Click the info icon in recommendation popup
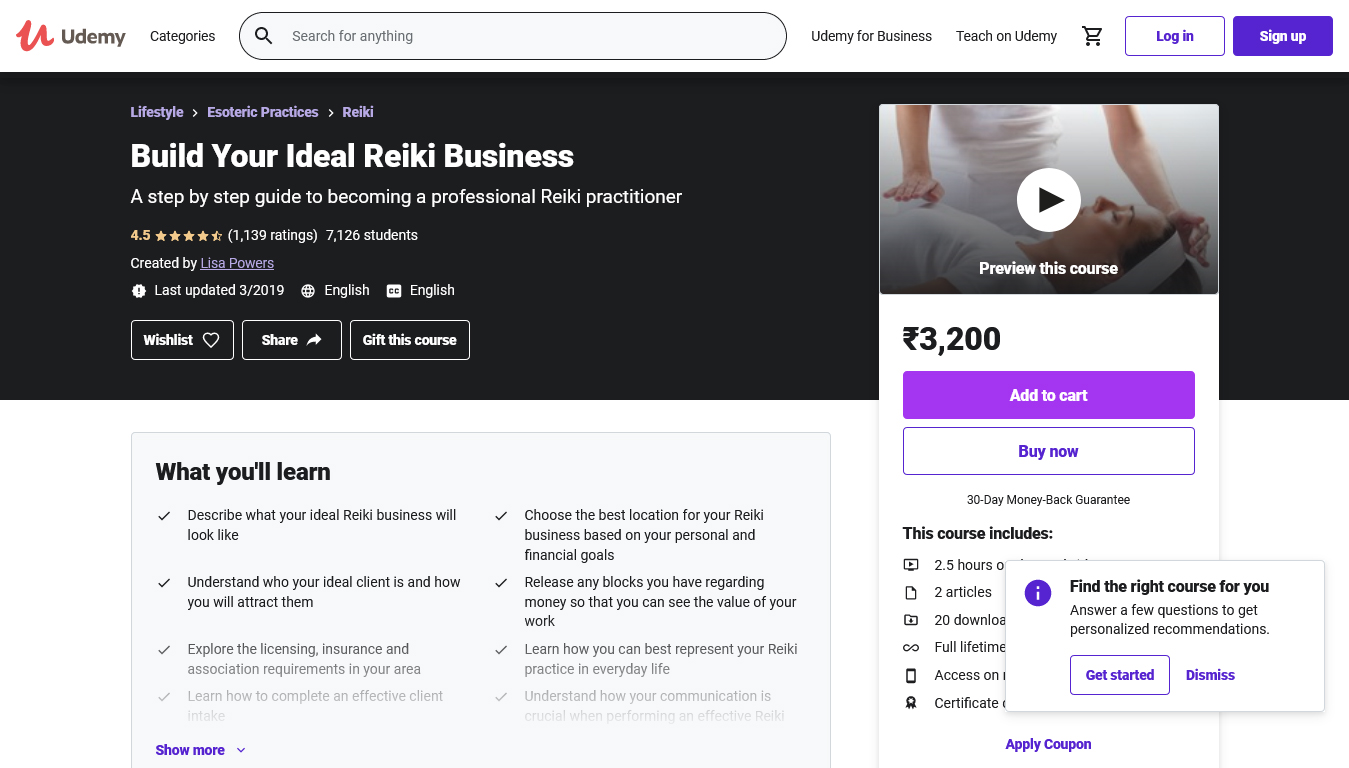This screenshot has height=768, width=1349. click(x=1038, y=592)
